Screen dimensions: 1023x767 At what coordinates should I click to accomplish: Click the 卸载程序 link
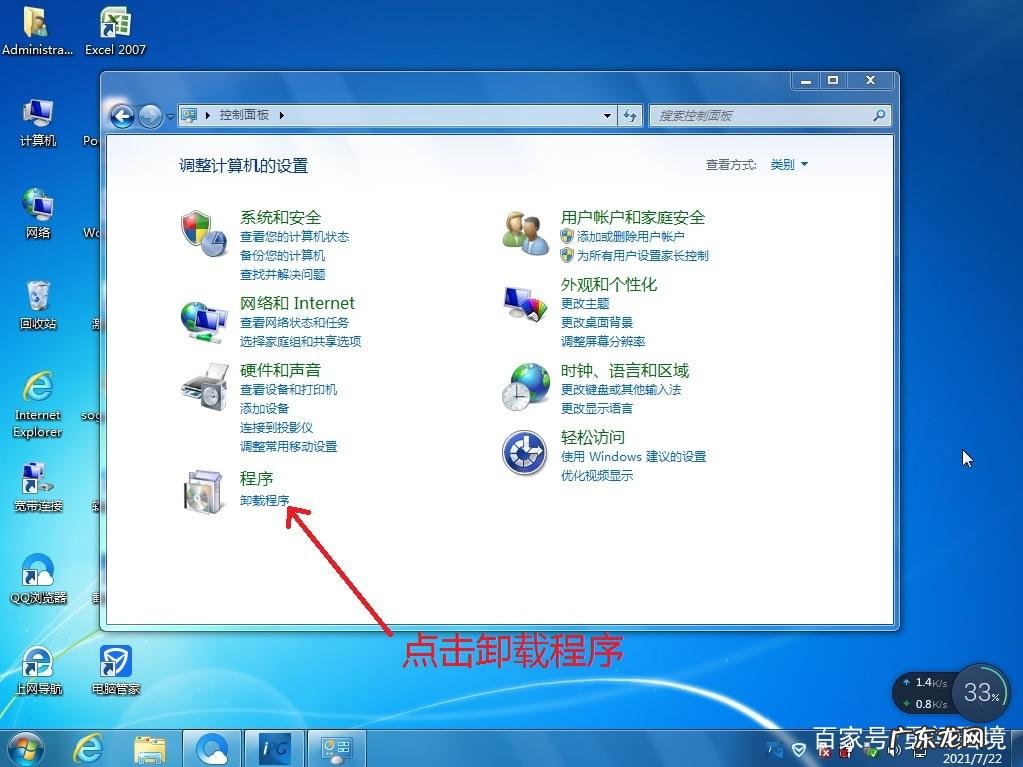click(265, 500)
